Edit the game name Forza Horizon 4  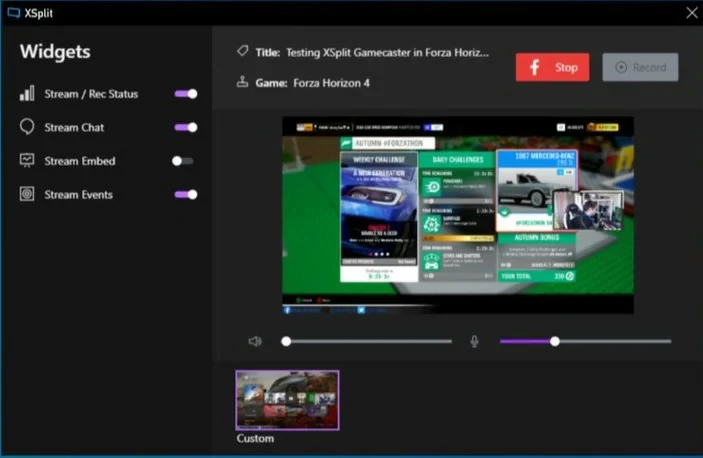click(x=331, y=83)
